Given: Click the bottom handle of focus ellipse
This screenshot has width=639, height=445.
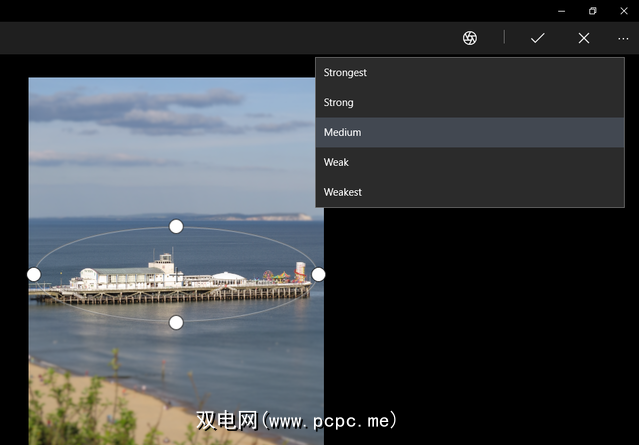Looking at the screenshot, I should click(x=176, y=323).
